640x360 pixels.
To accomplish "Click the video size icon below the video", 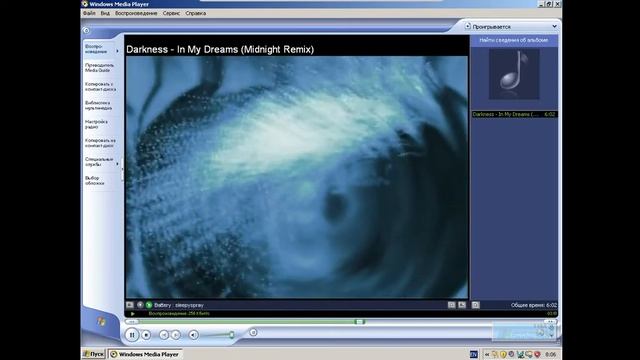I will point(451,305).
